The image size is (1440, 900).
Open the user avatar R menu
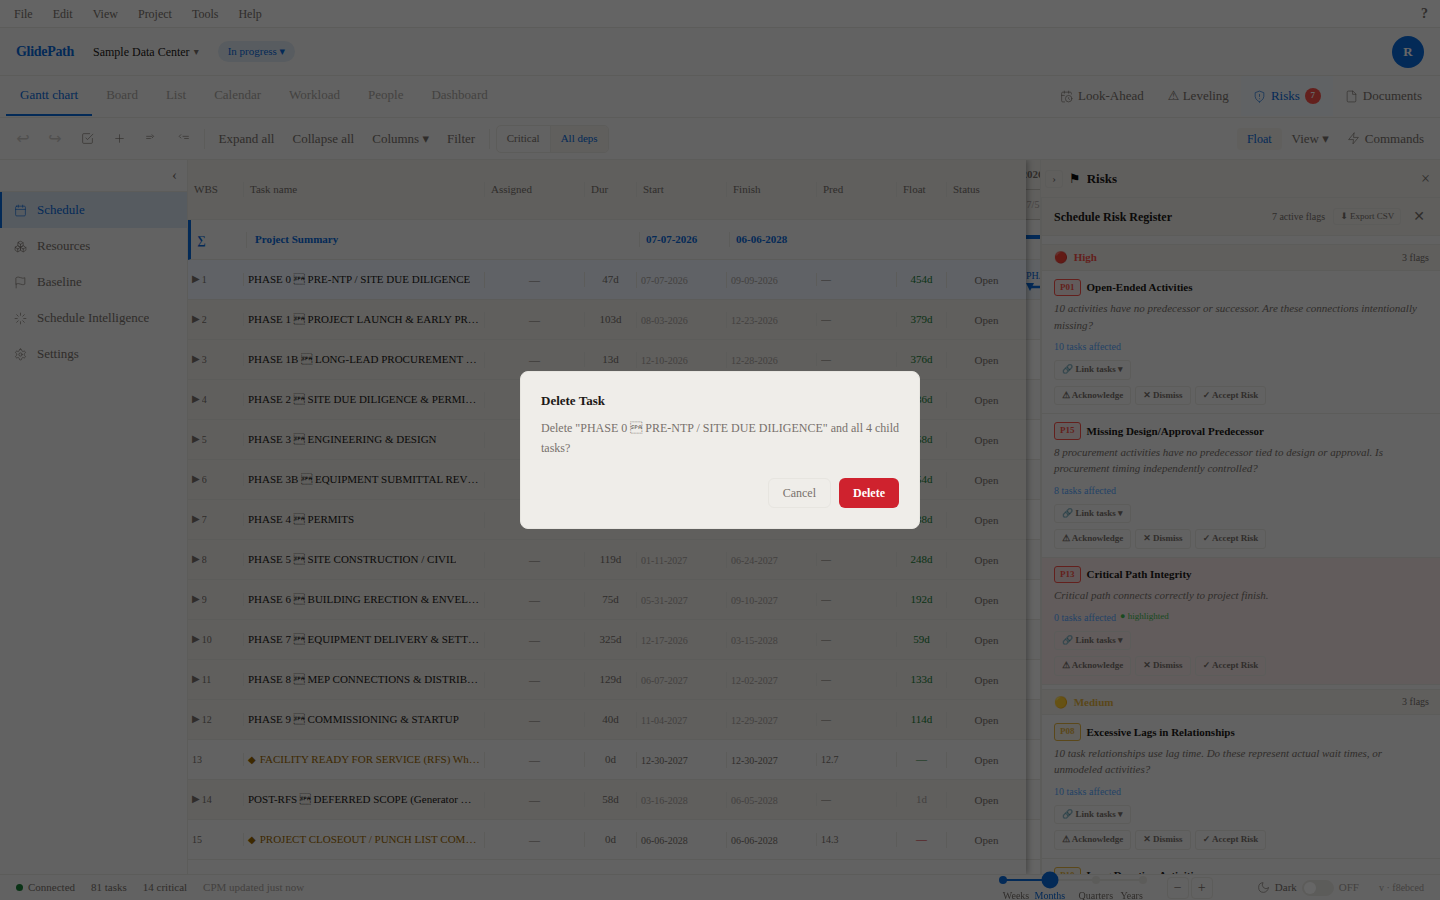coord(1407,52)
